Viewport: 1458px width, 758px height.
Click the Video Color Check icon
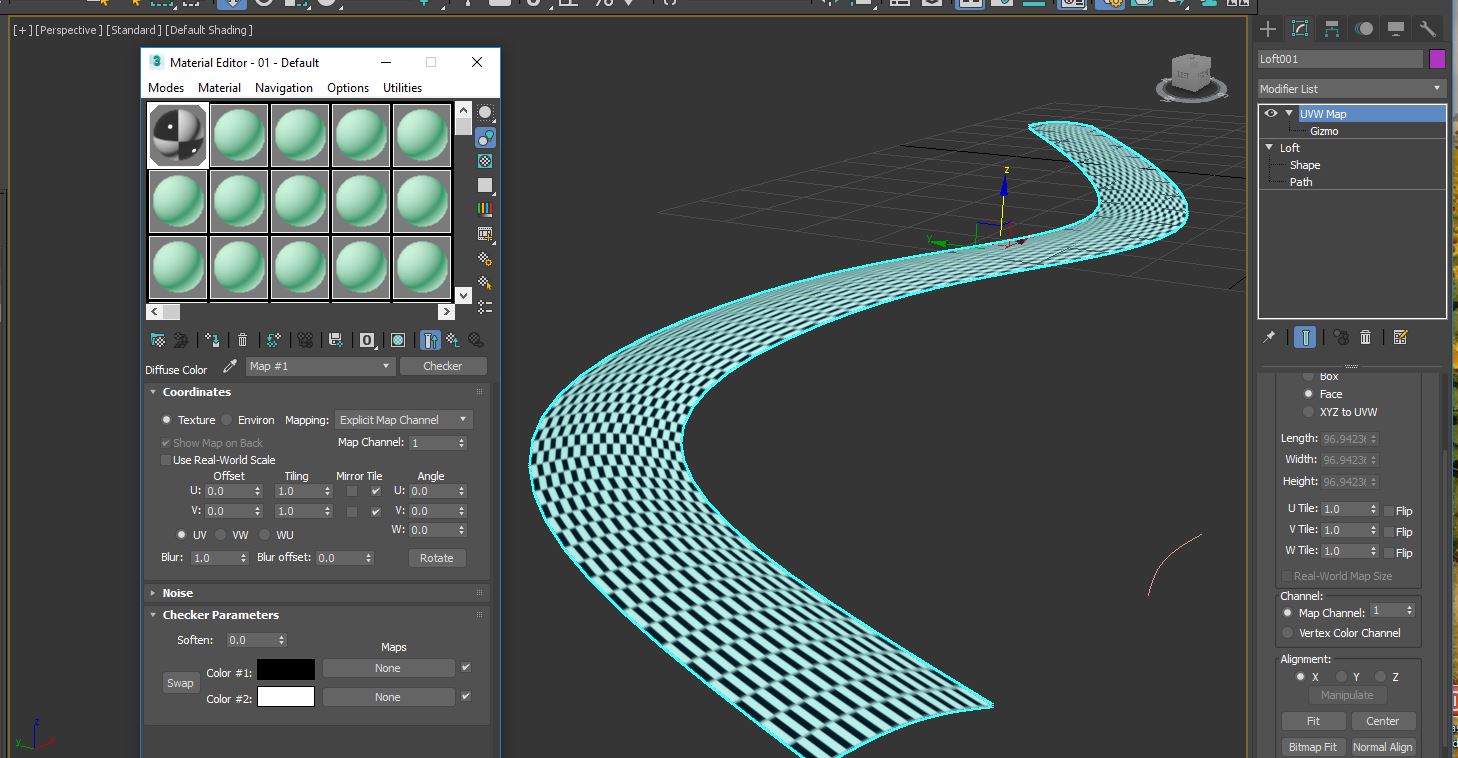[x=485, y=209]
